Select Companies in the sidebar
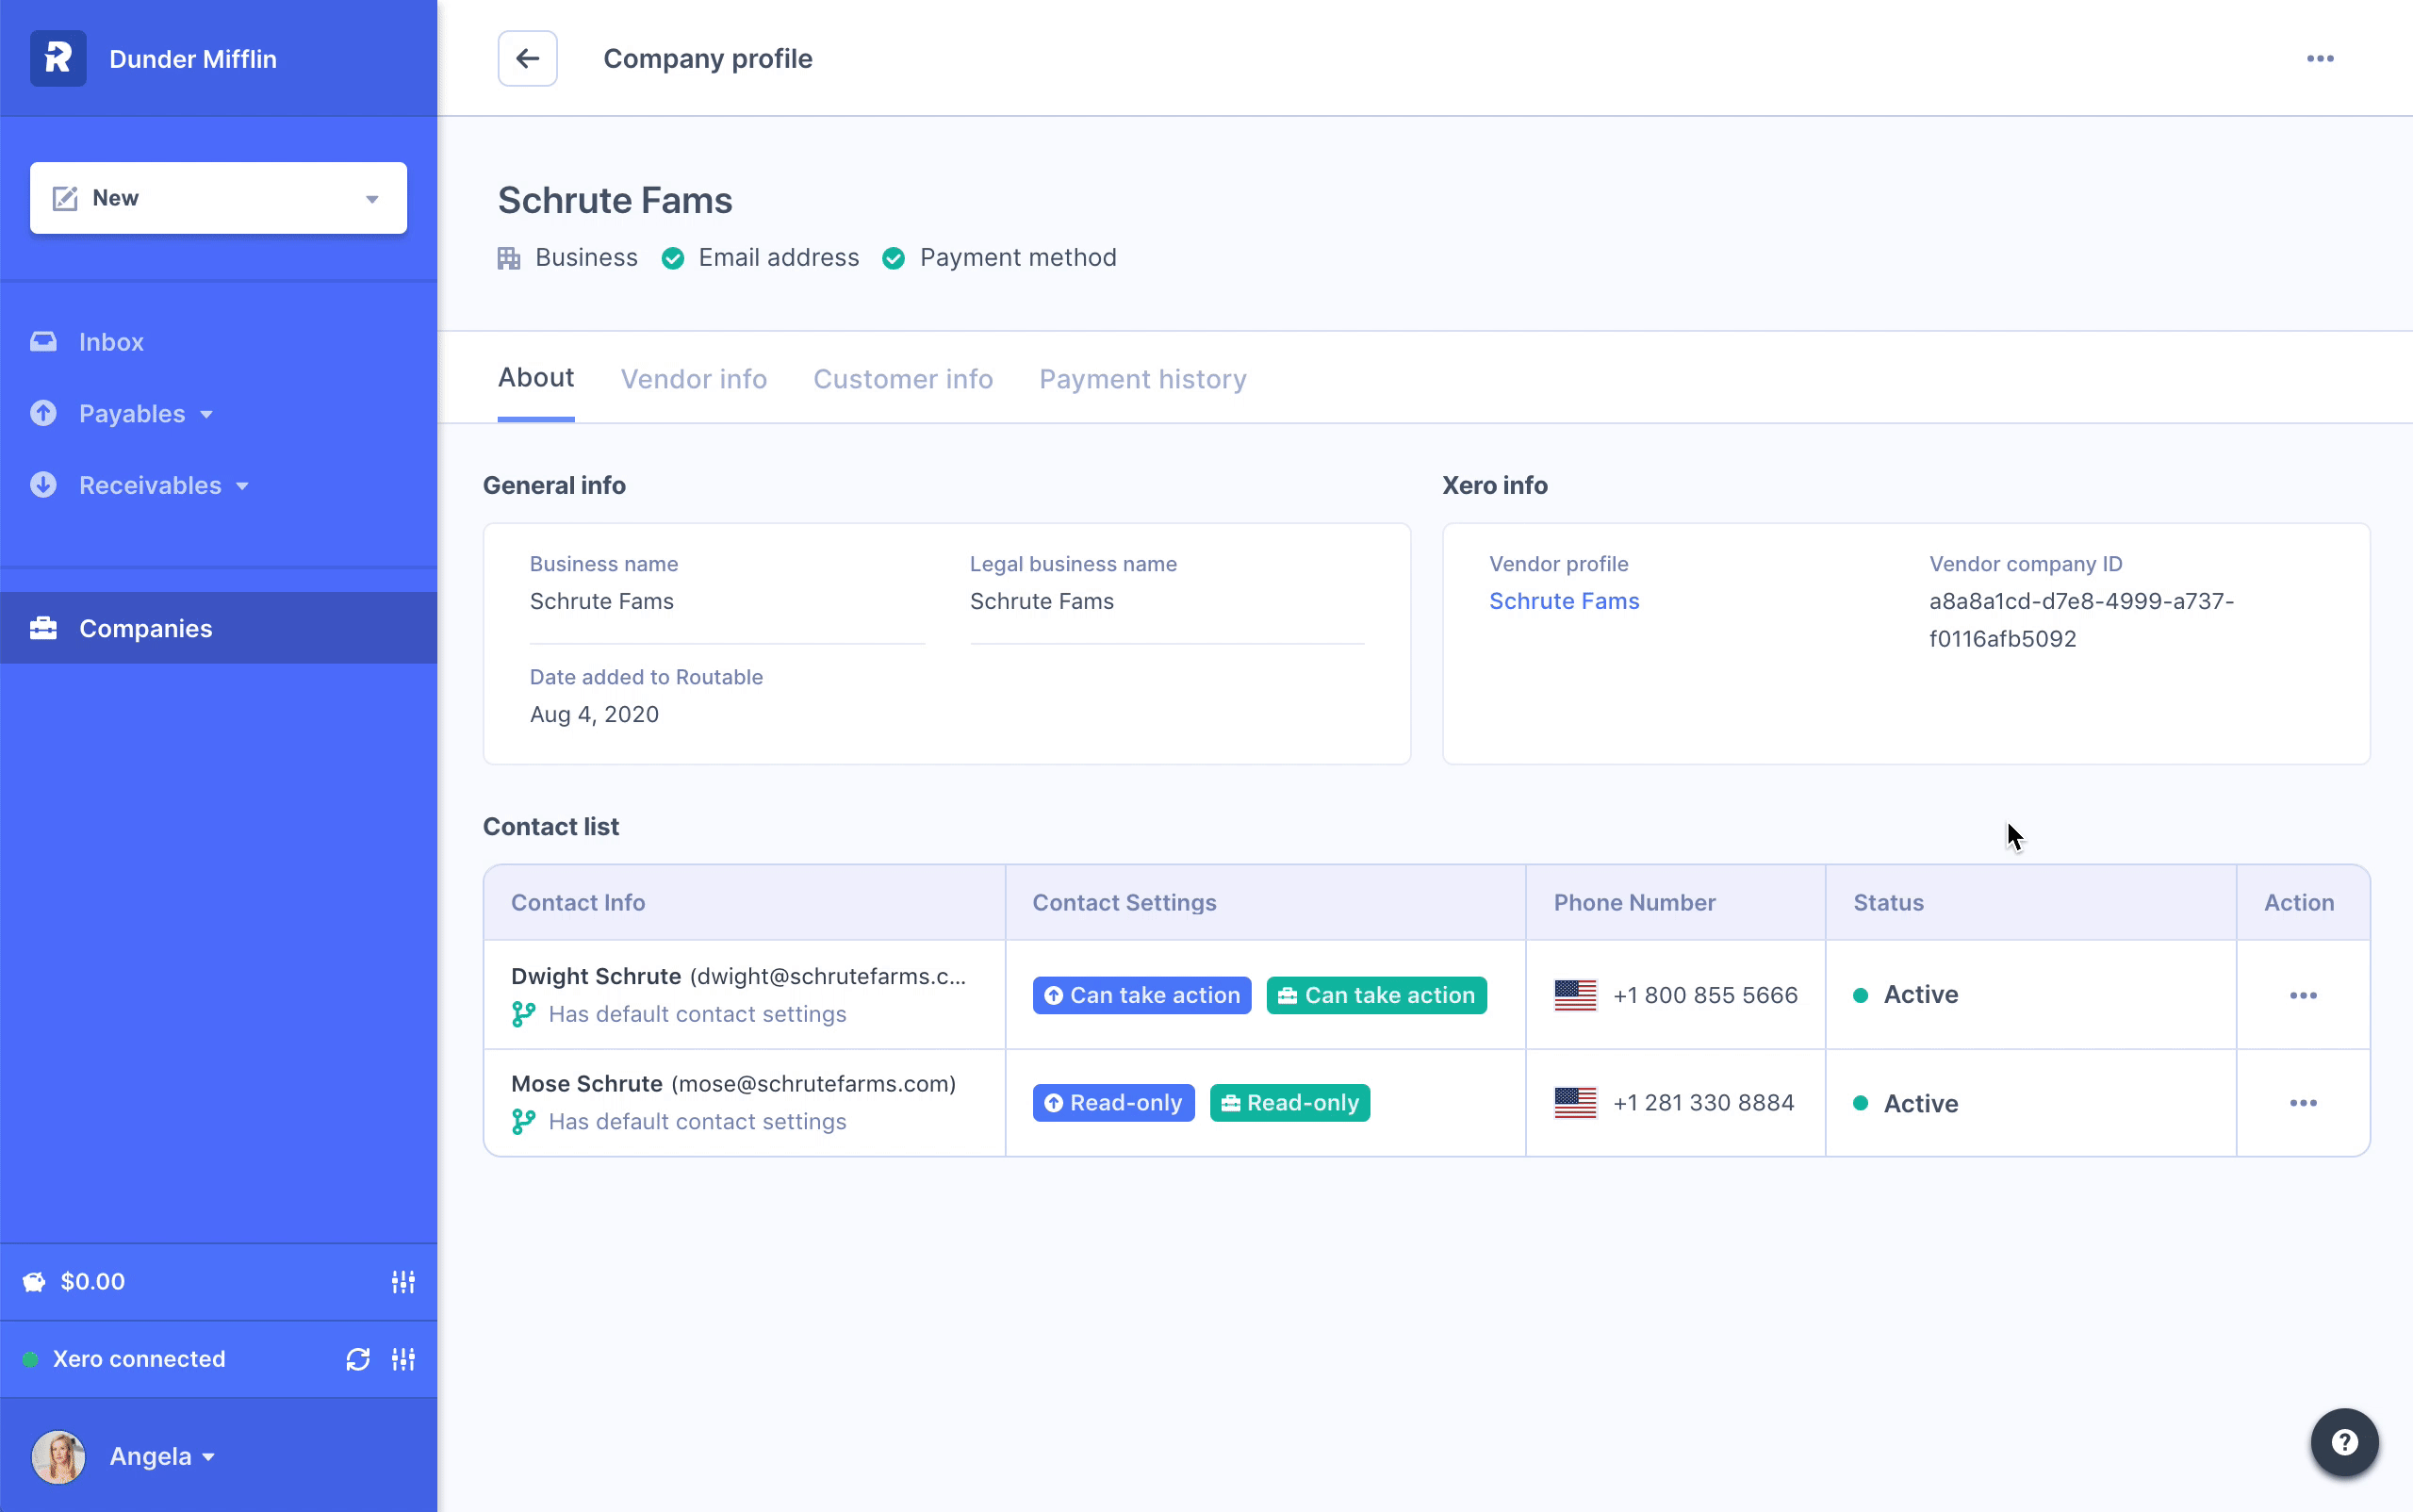 (x=145, y=629)
